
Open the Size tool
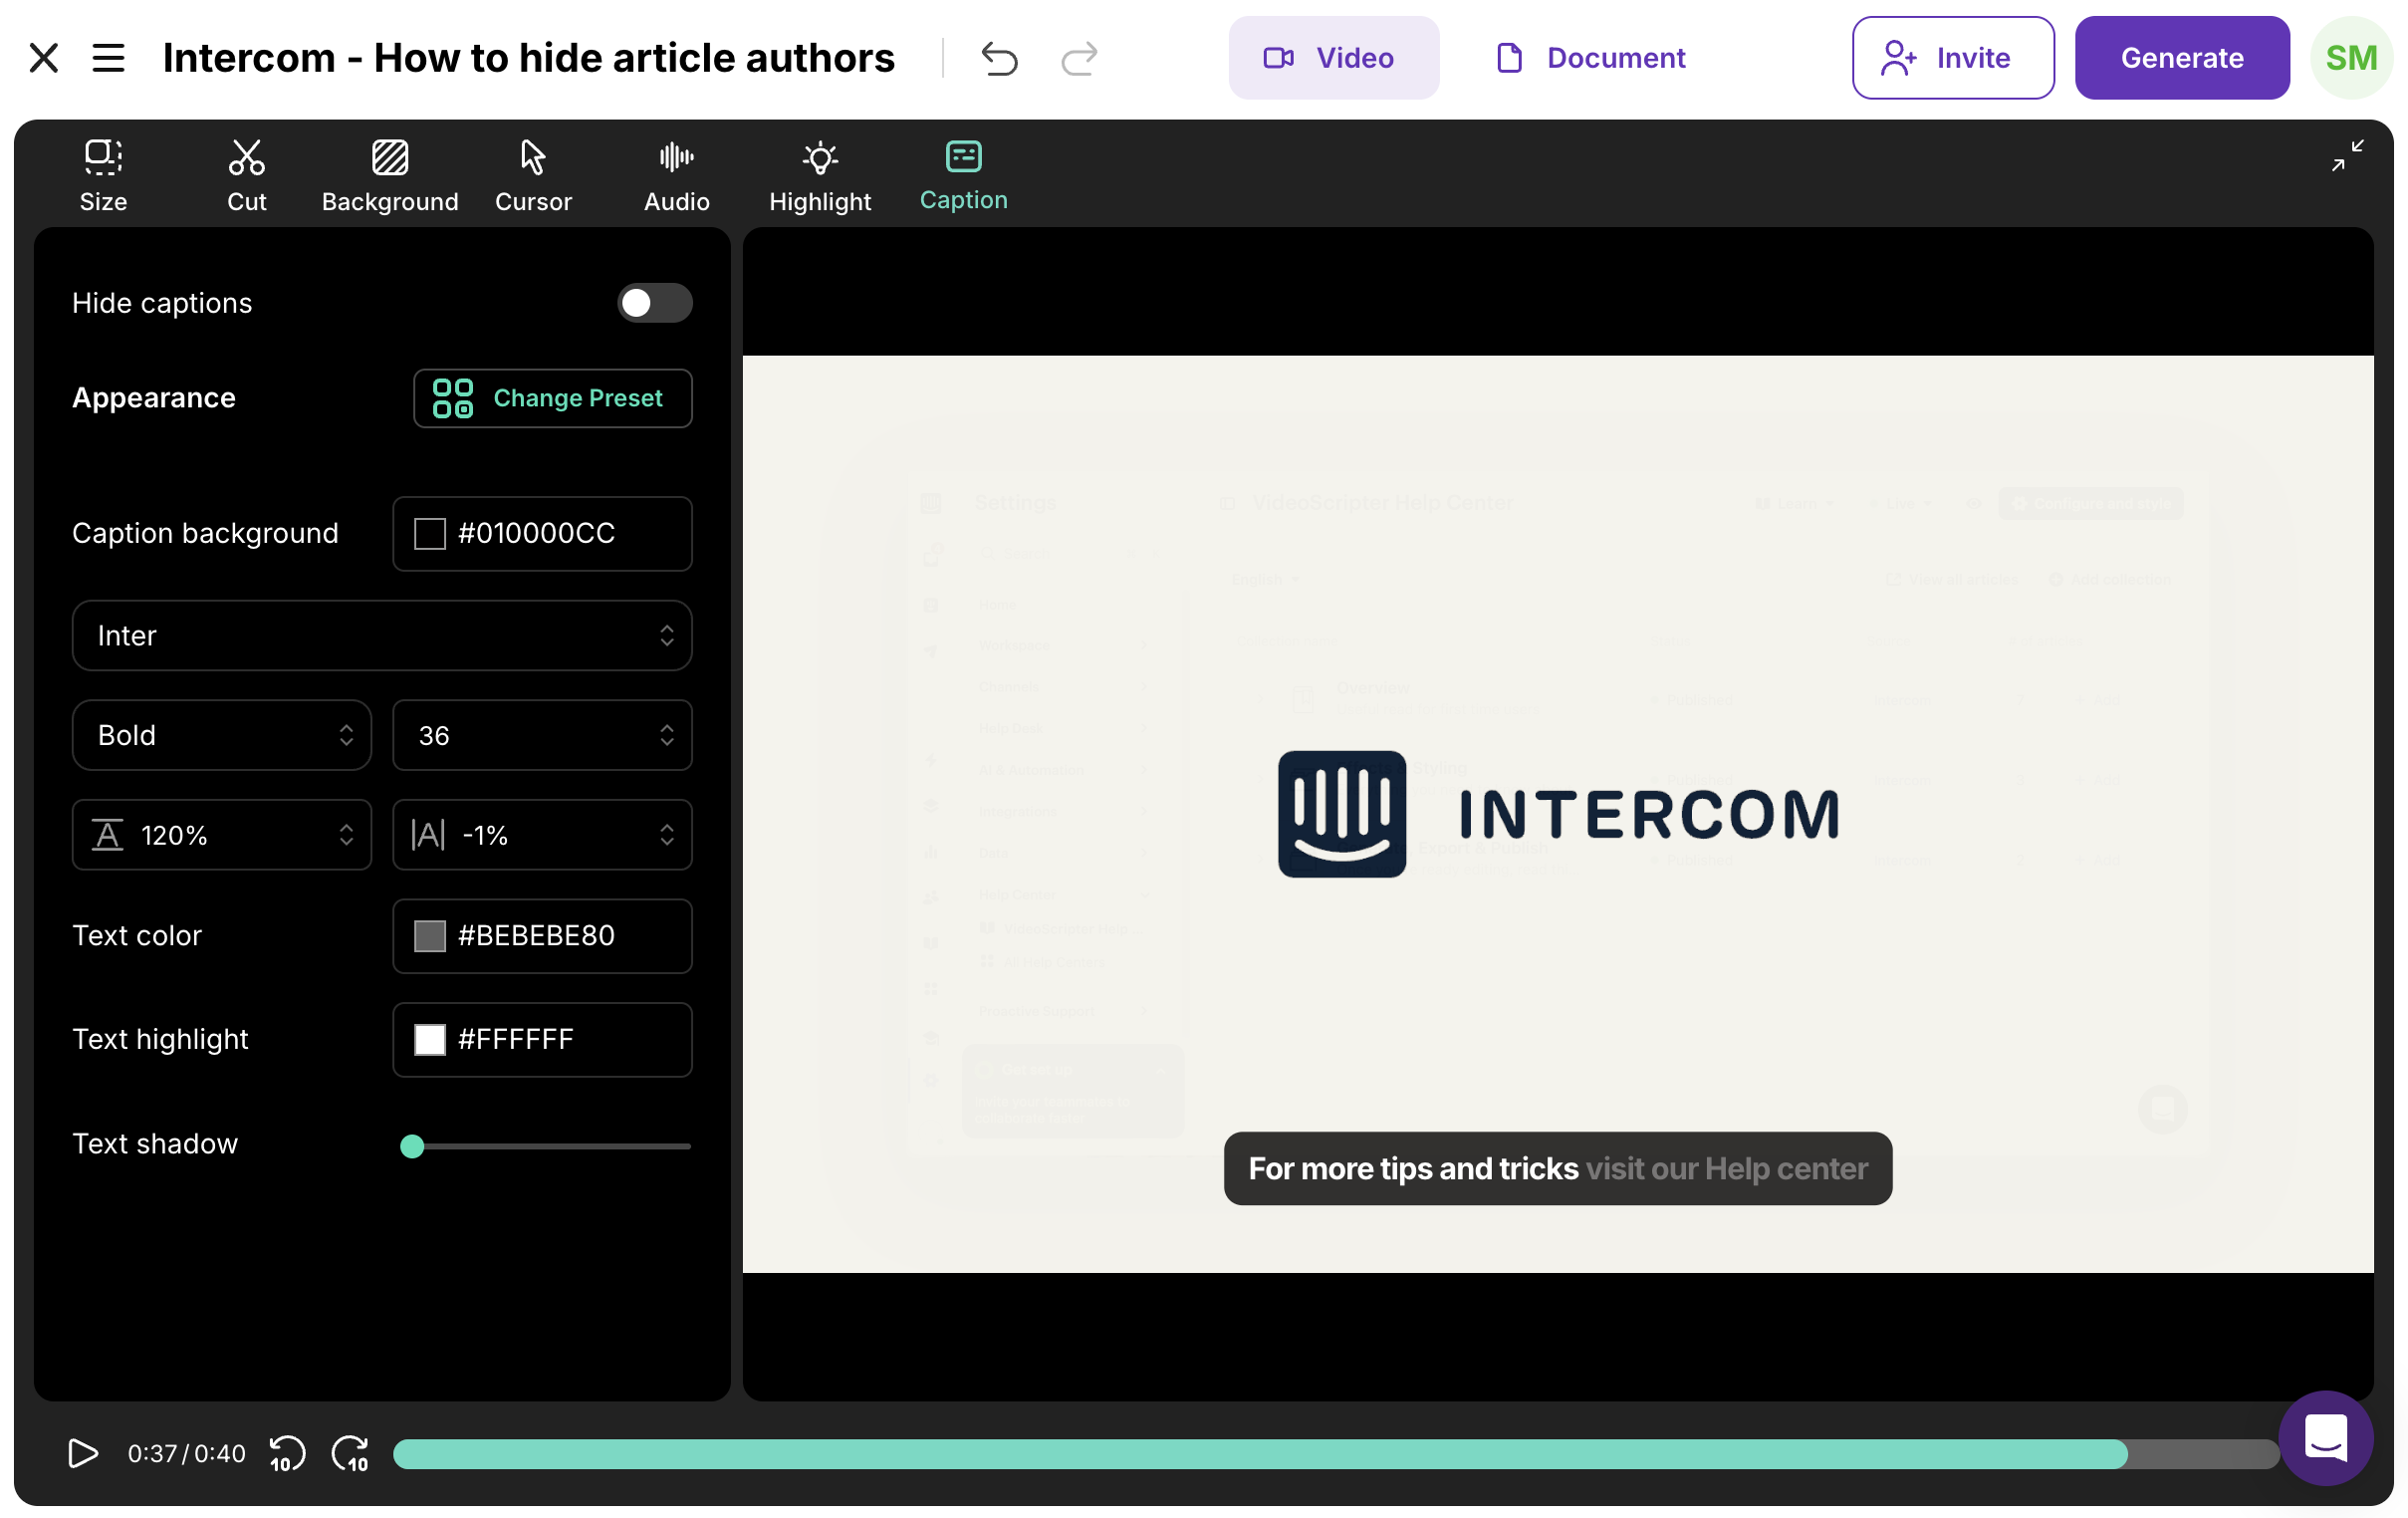pyautogui.click(x=103, y=175)
